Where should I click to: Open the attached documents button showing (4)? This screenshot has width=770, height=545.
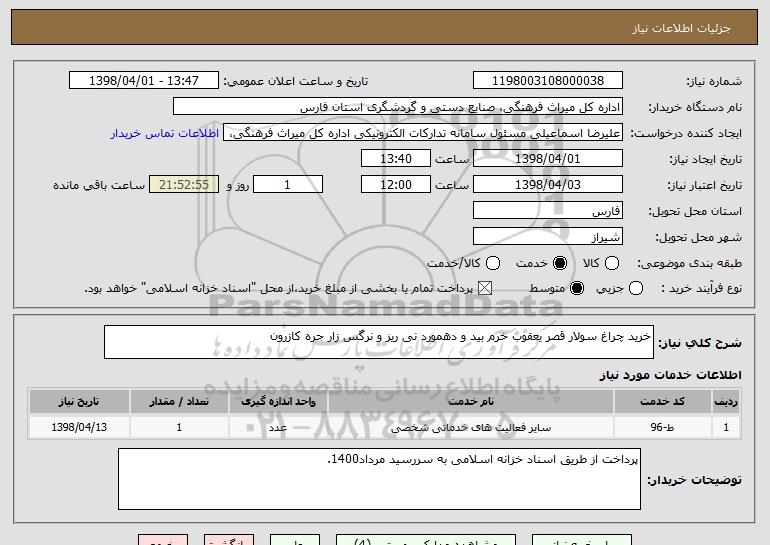[x=426, y=540]
